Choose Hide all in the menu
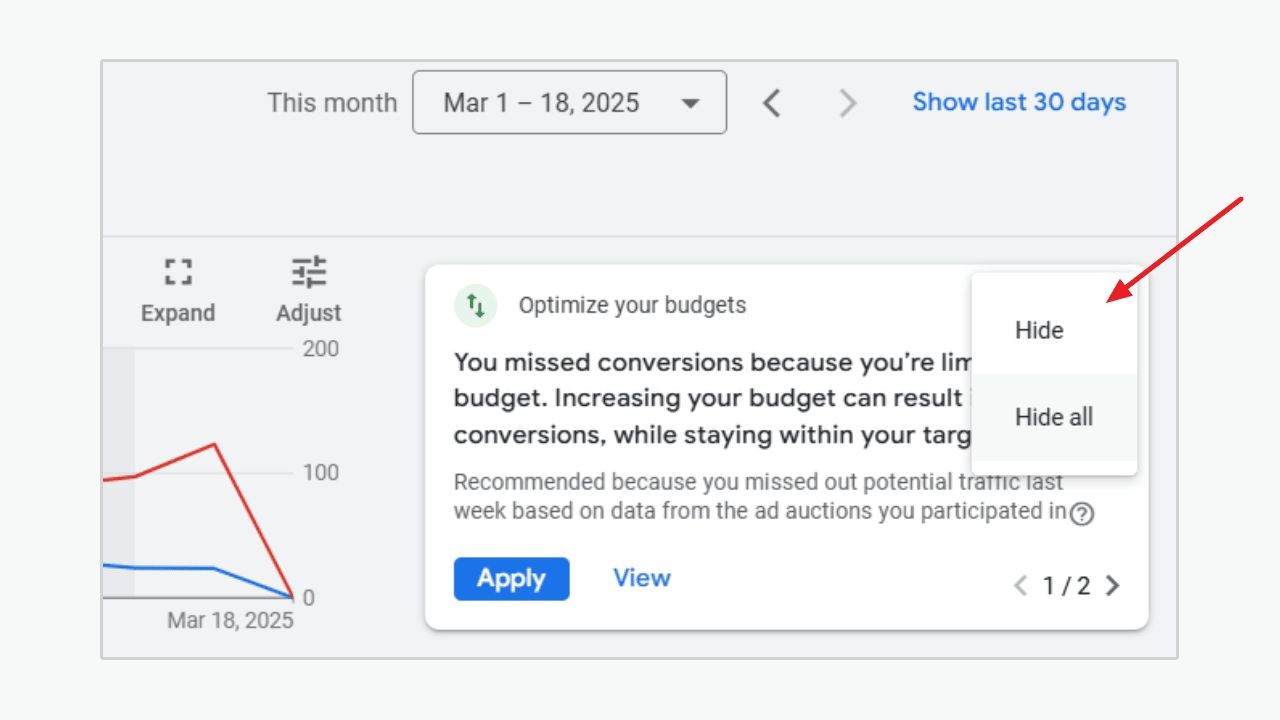Image resolution: width=1280 pixels, height=720 pixels. [1054, 417]
